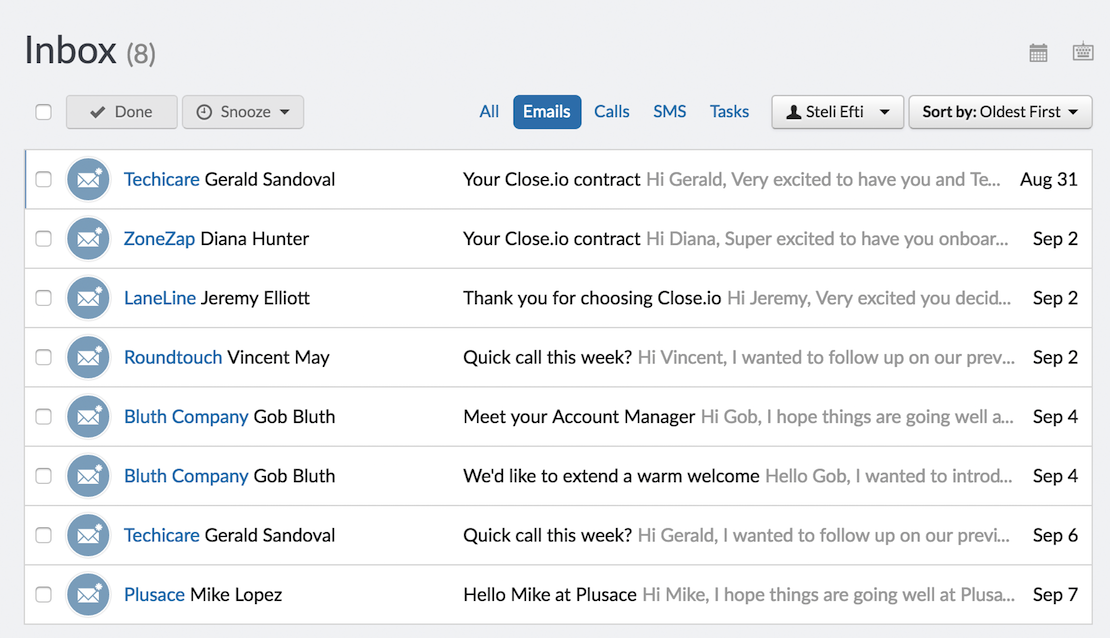Click email icon in ZoneZap Diana Hunter row

[88, 239]
